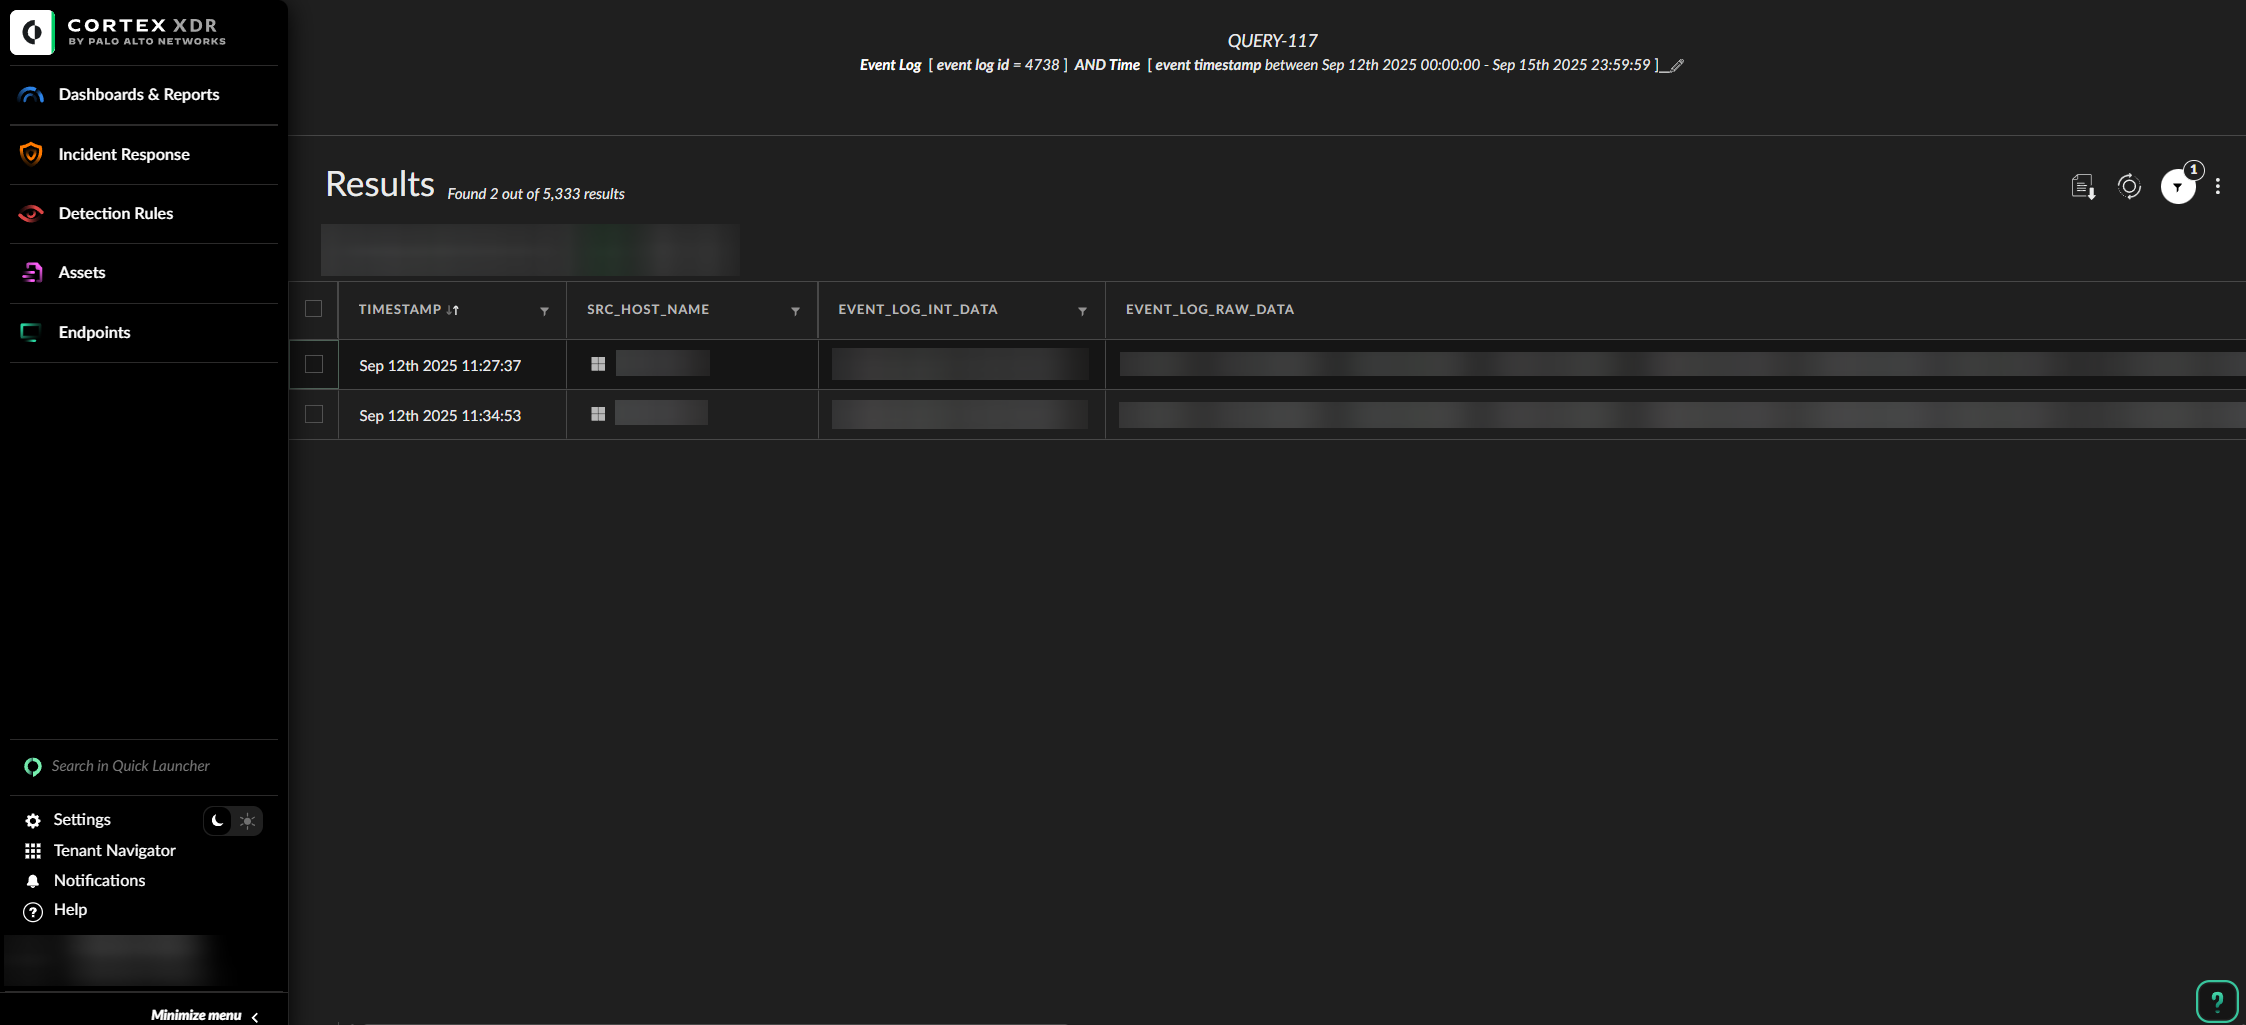
Task: Click the Cortex XDR logo
Action: click(32, 32)
